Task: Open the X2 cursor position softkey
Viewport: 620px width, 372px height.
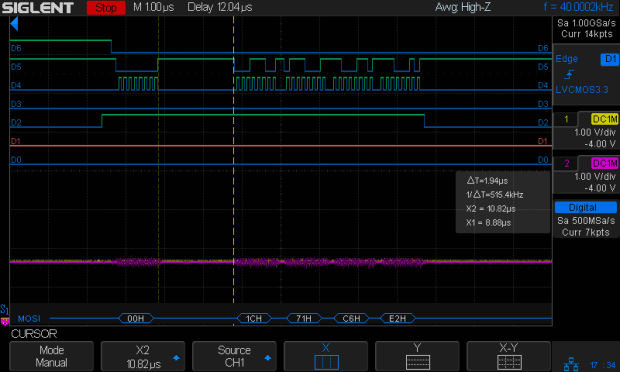Action: (x=143, y=356)
